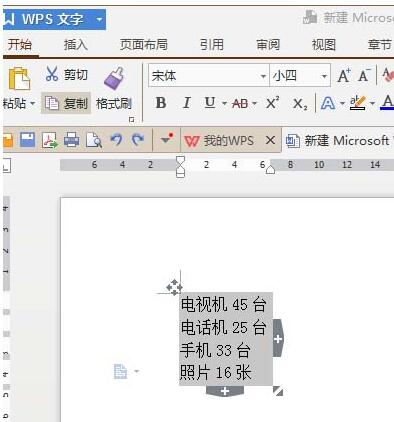Image resolution: width=394 pixels, height=422 pixels.
Task: Click the table move handle cross icon
Action: (174, 287)
